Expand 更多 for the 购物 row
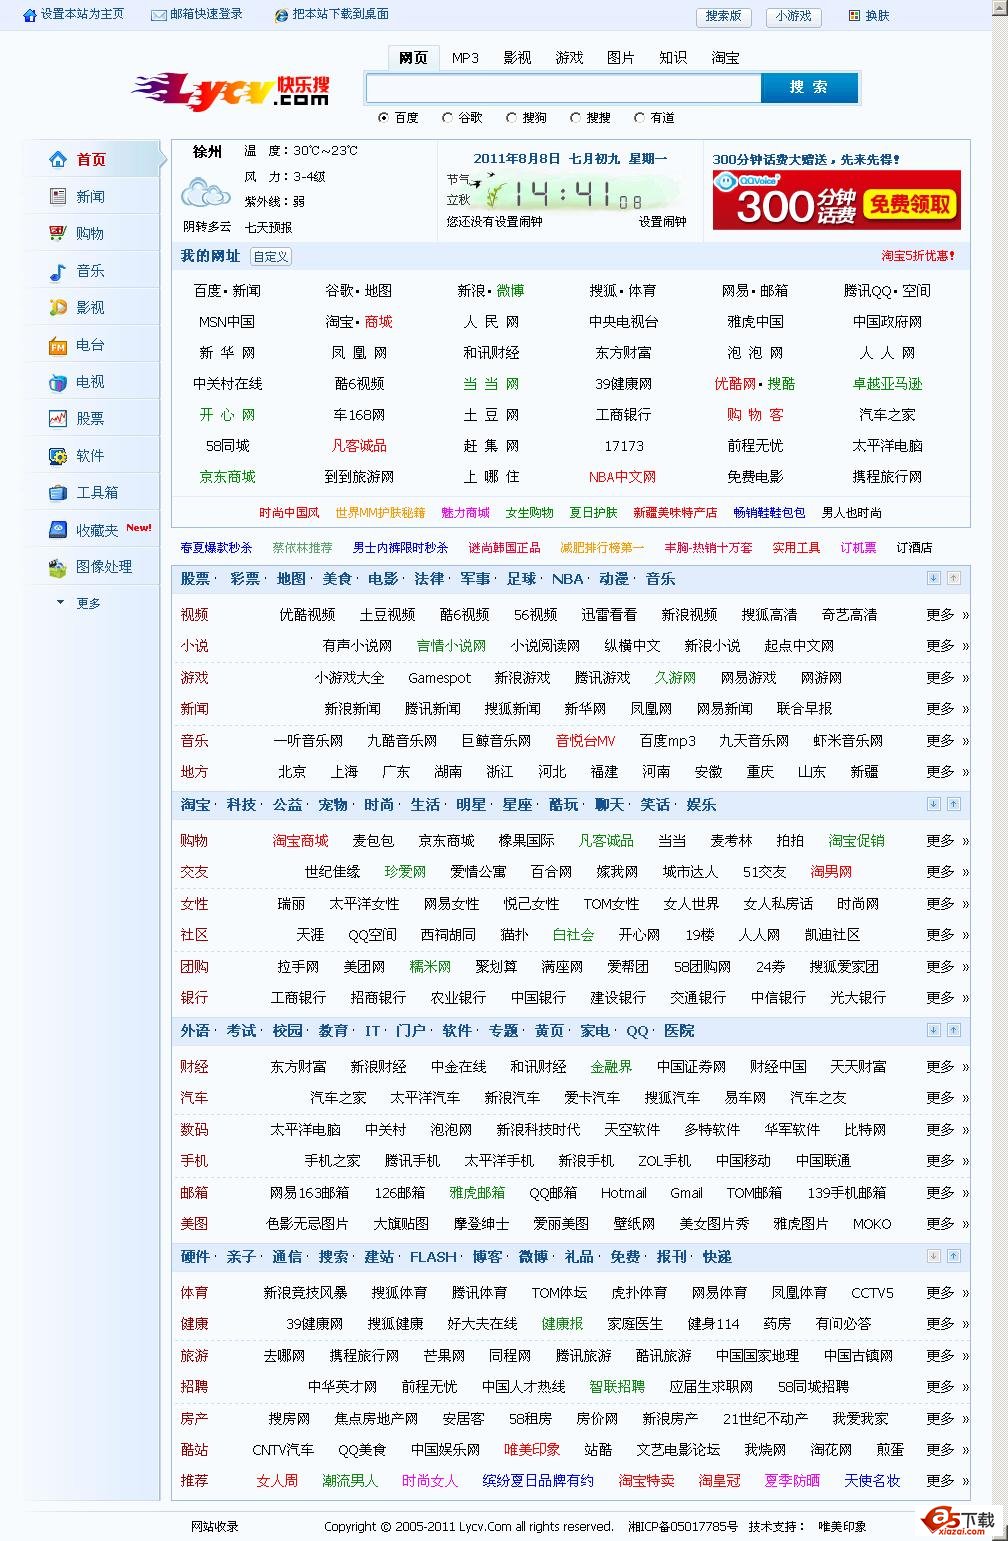This screenshot has width=1008, height=1541. (x=946, y=841)
